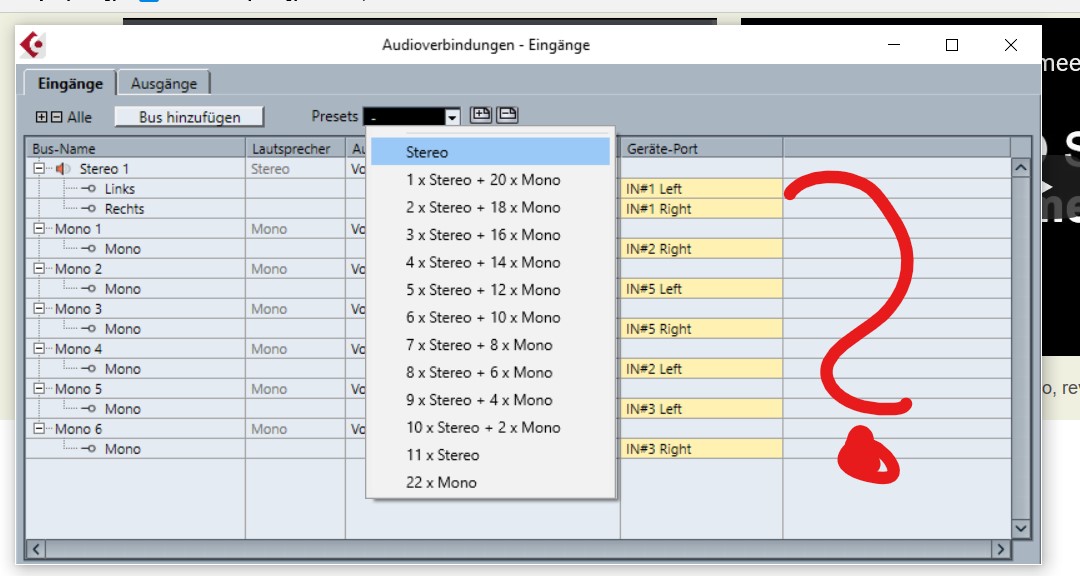This screenshot has width=1080, height=576.
Task: Select the 22 x Mono preset
Action: 441,482
